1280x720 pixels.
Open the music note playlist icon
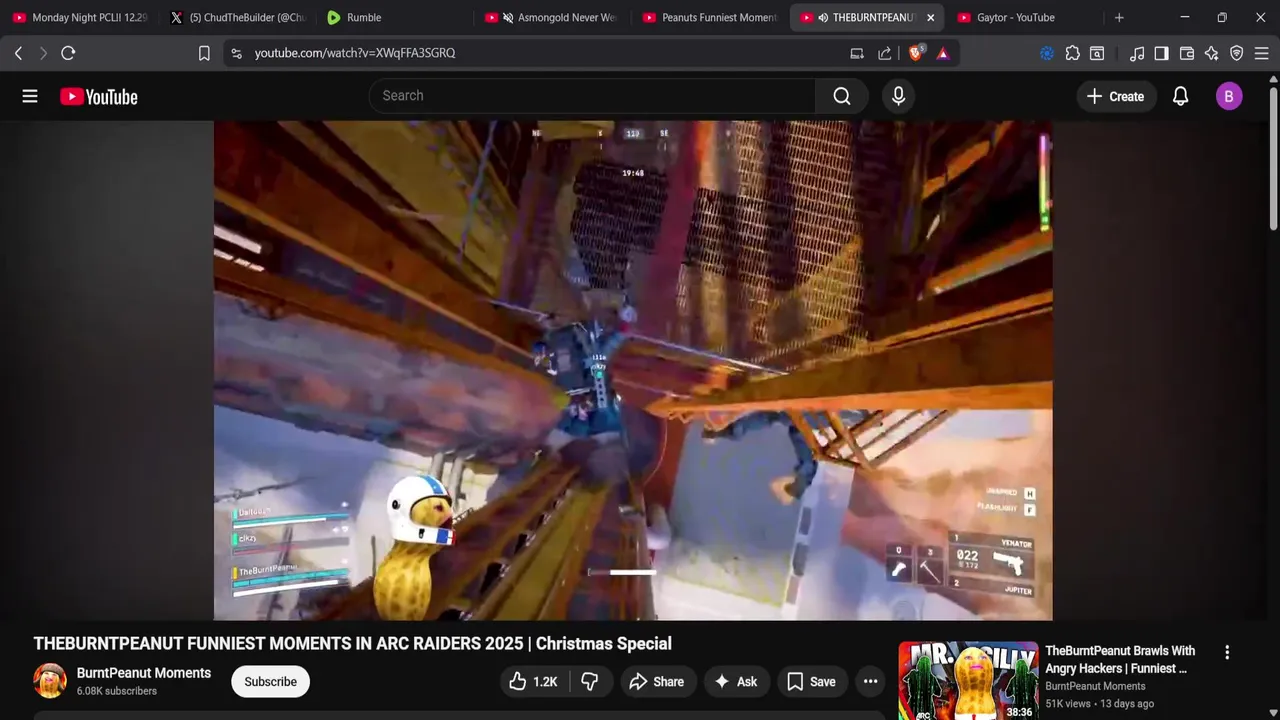point(1137,53)
